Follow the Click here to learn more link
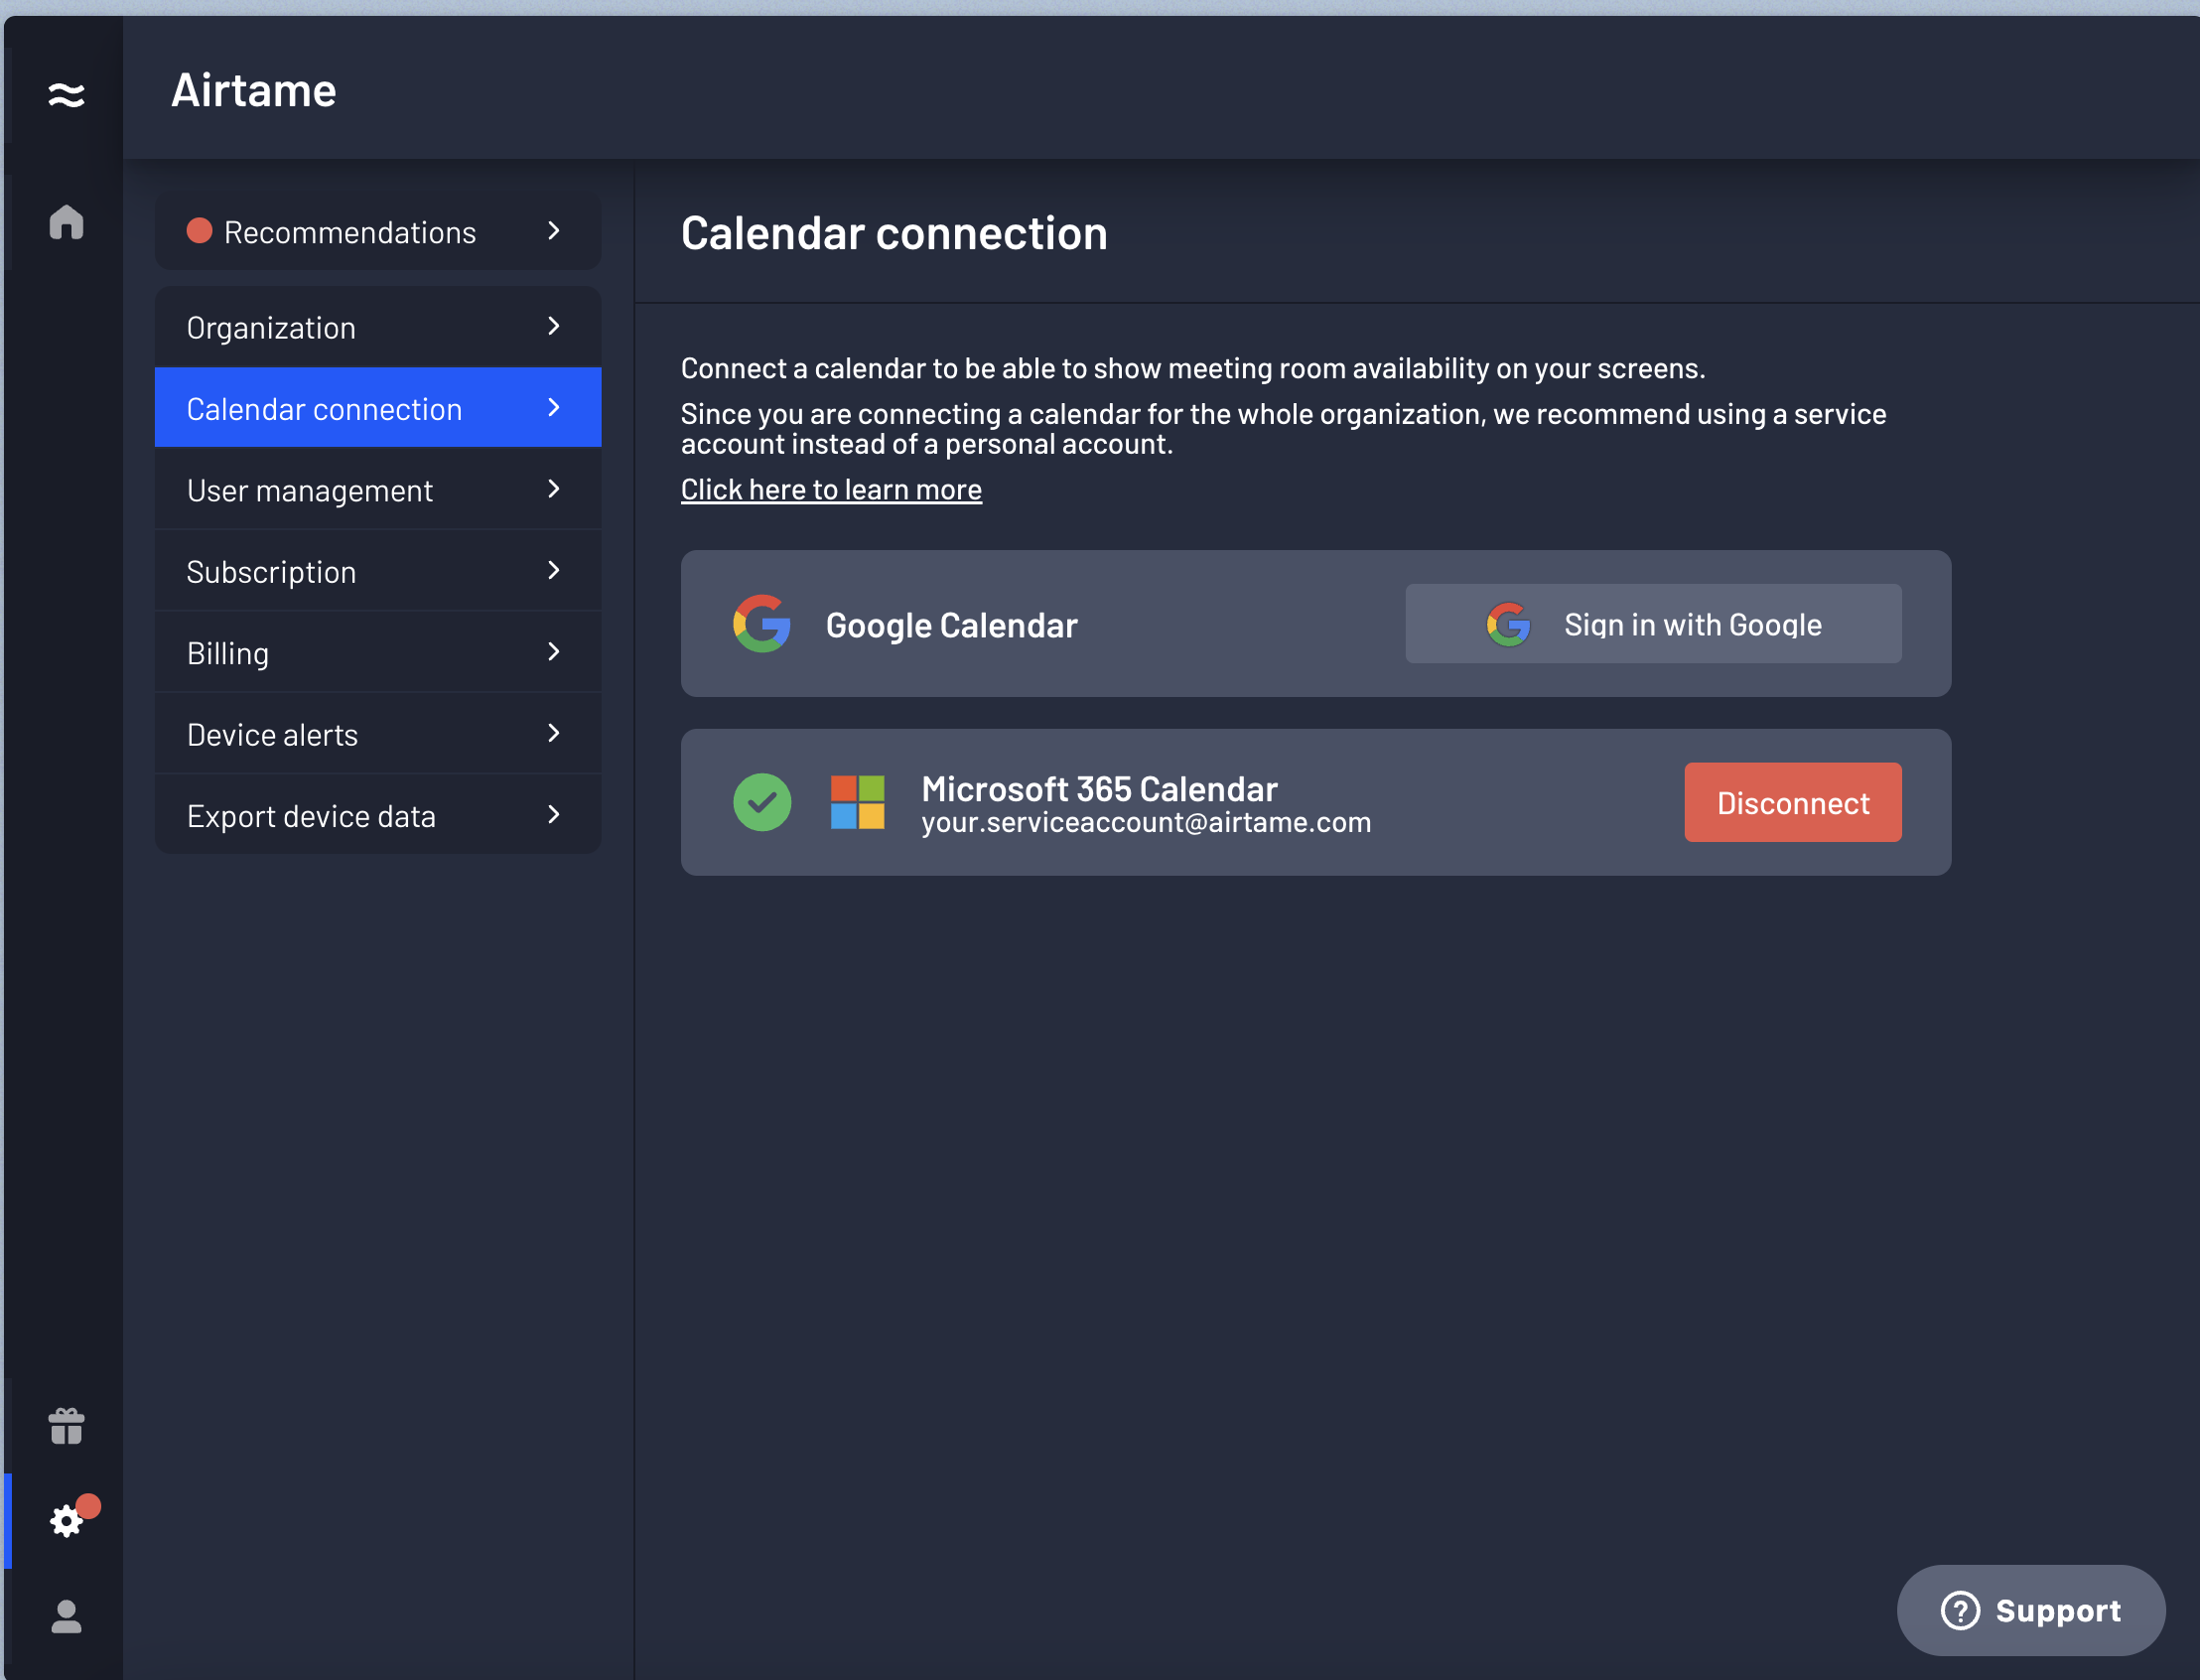The width and height of the screenshot is (2200, 1680). (831, 489)
